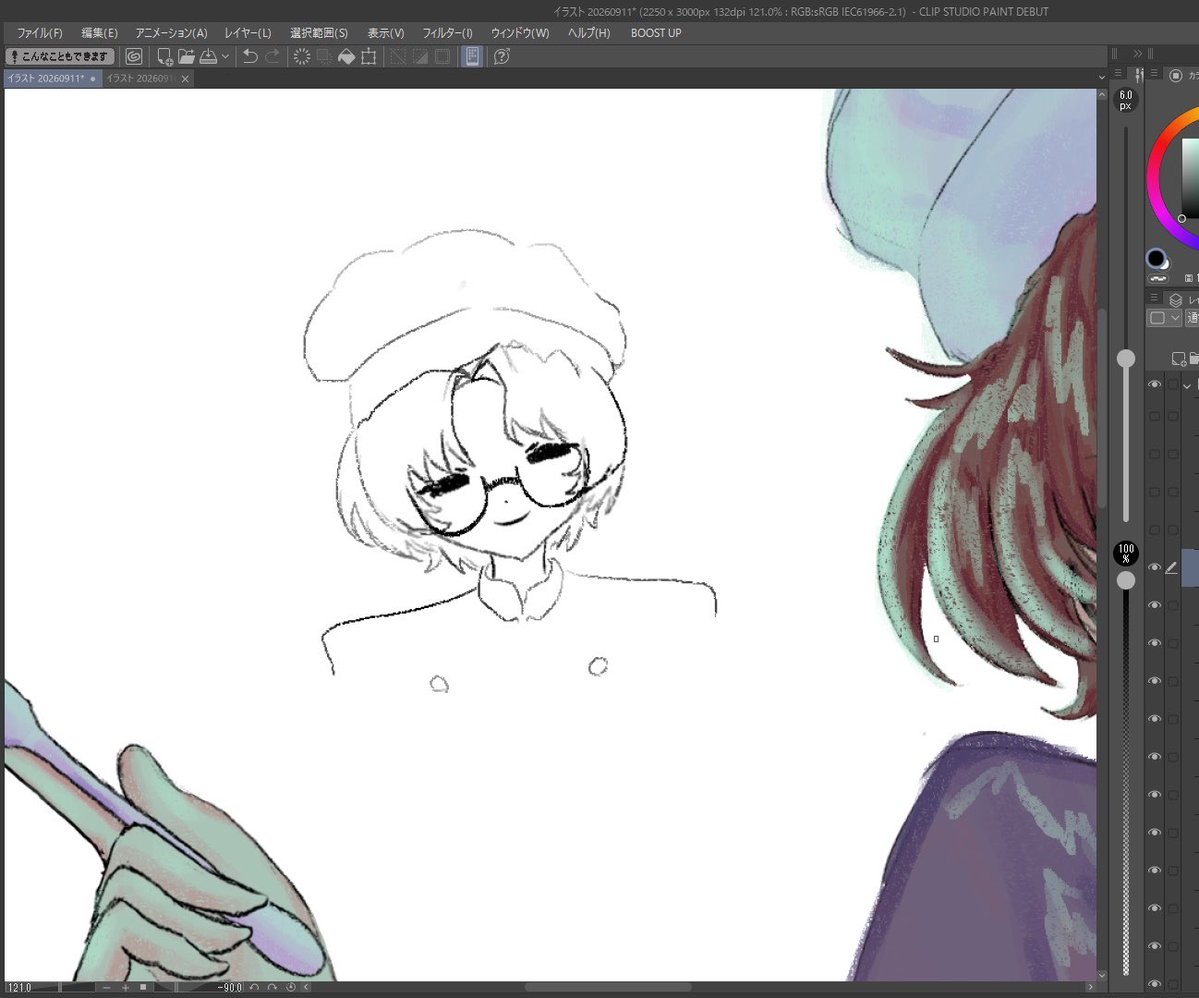
Task: Collapse the layer folder chevron
Action: click(1187, 386)
